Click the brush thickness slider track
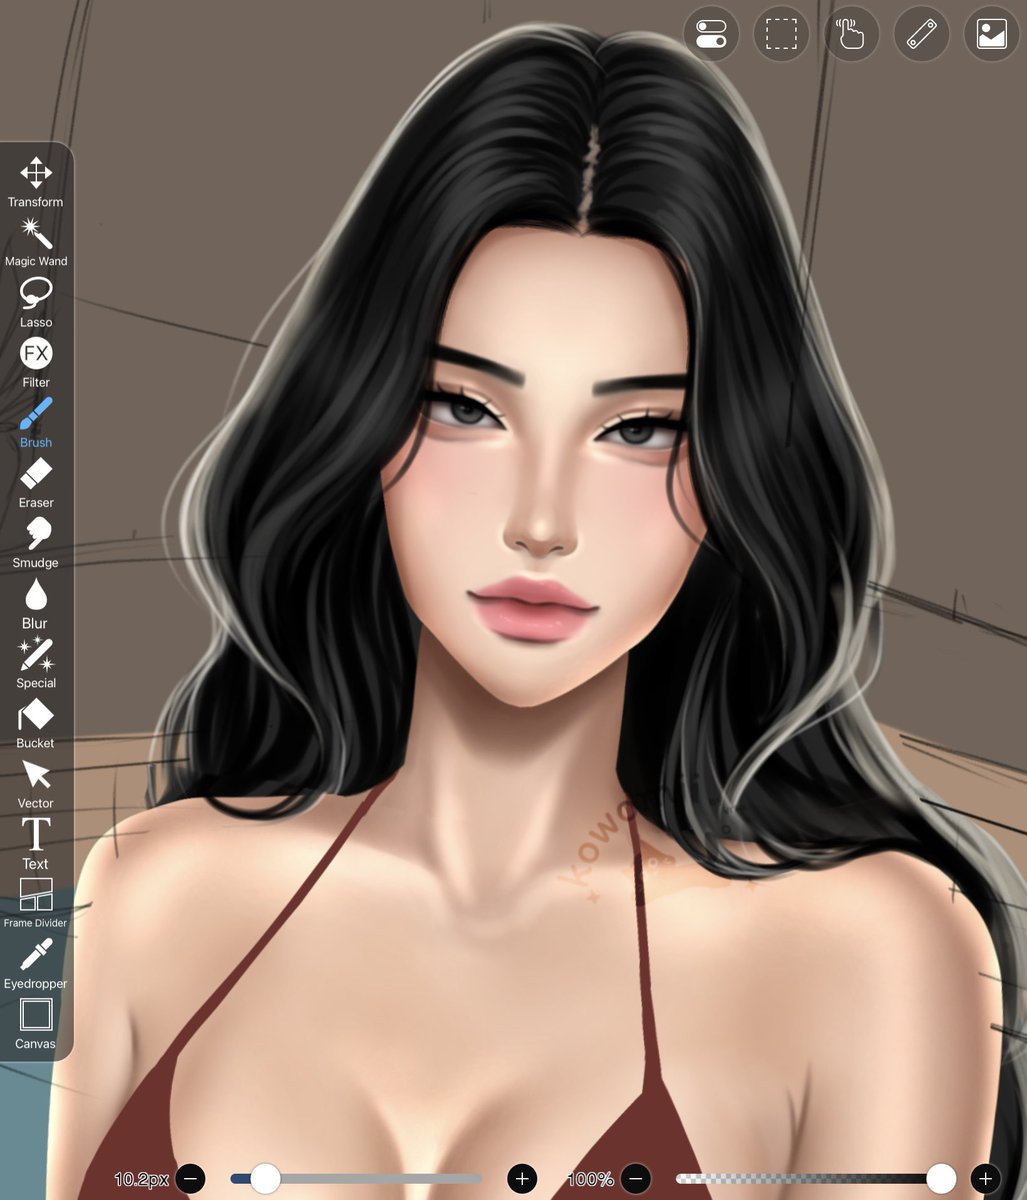 coord(356,1178)
